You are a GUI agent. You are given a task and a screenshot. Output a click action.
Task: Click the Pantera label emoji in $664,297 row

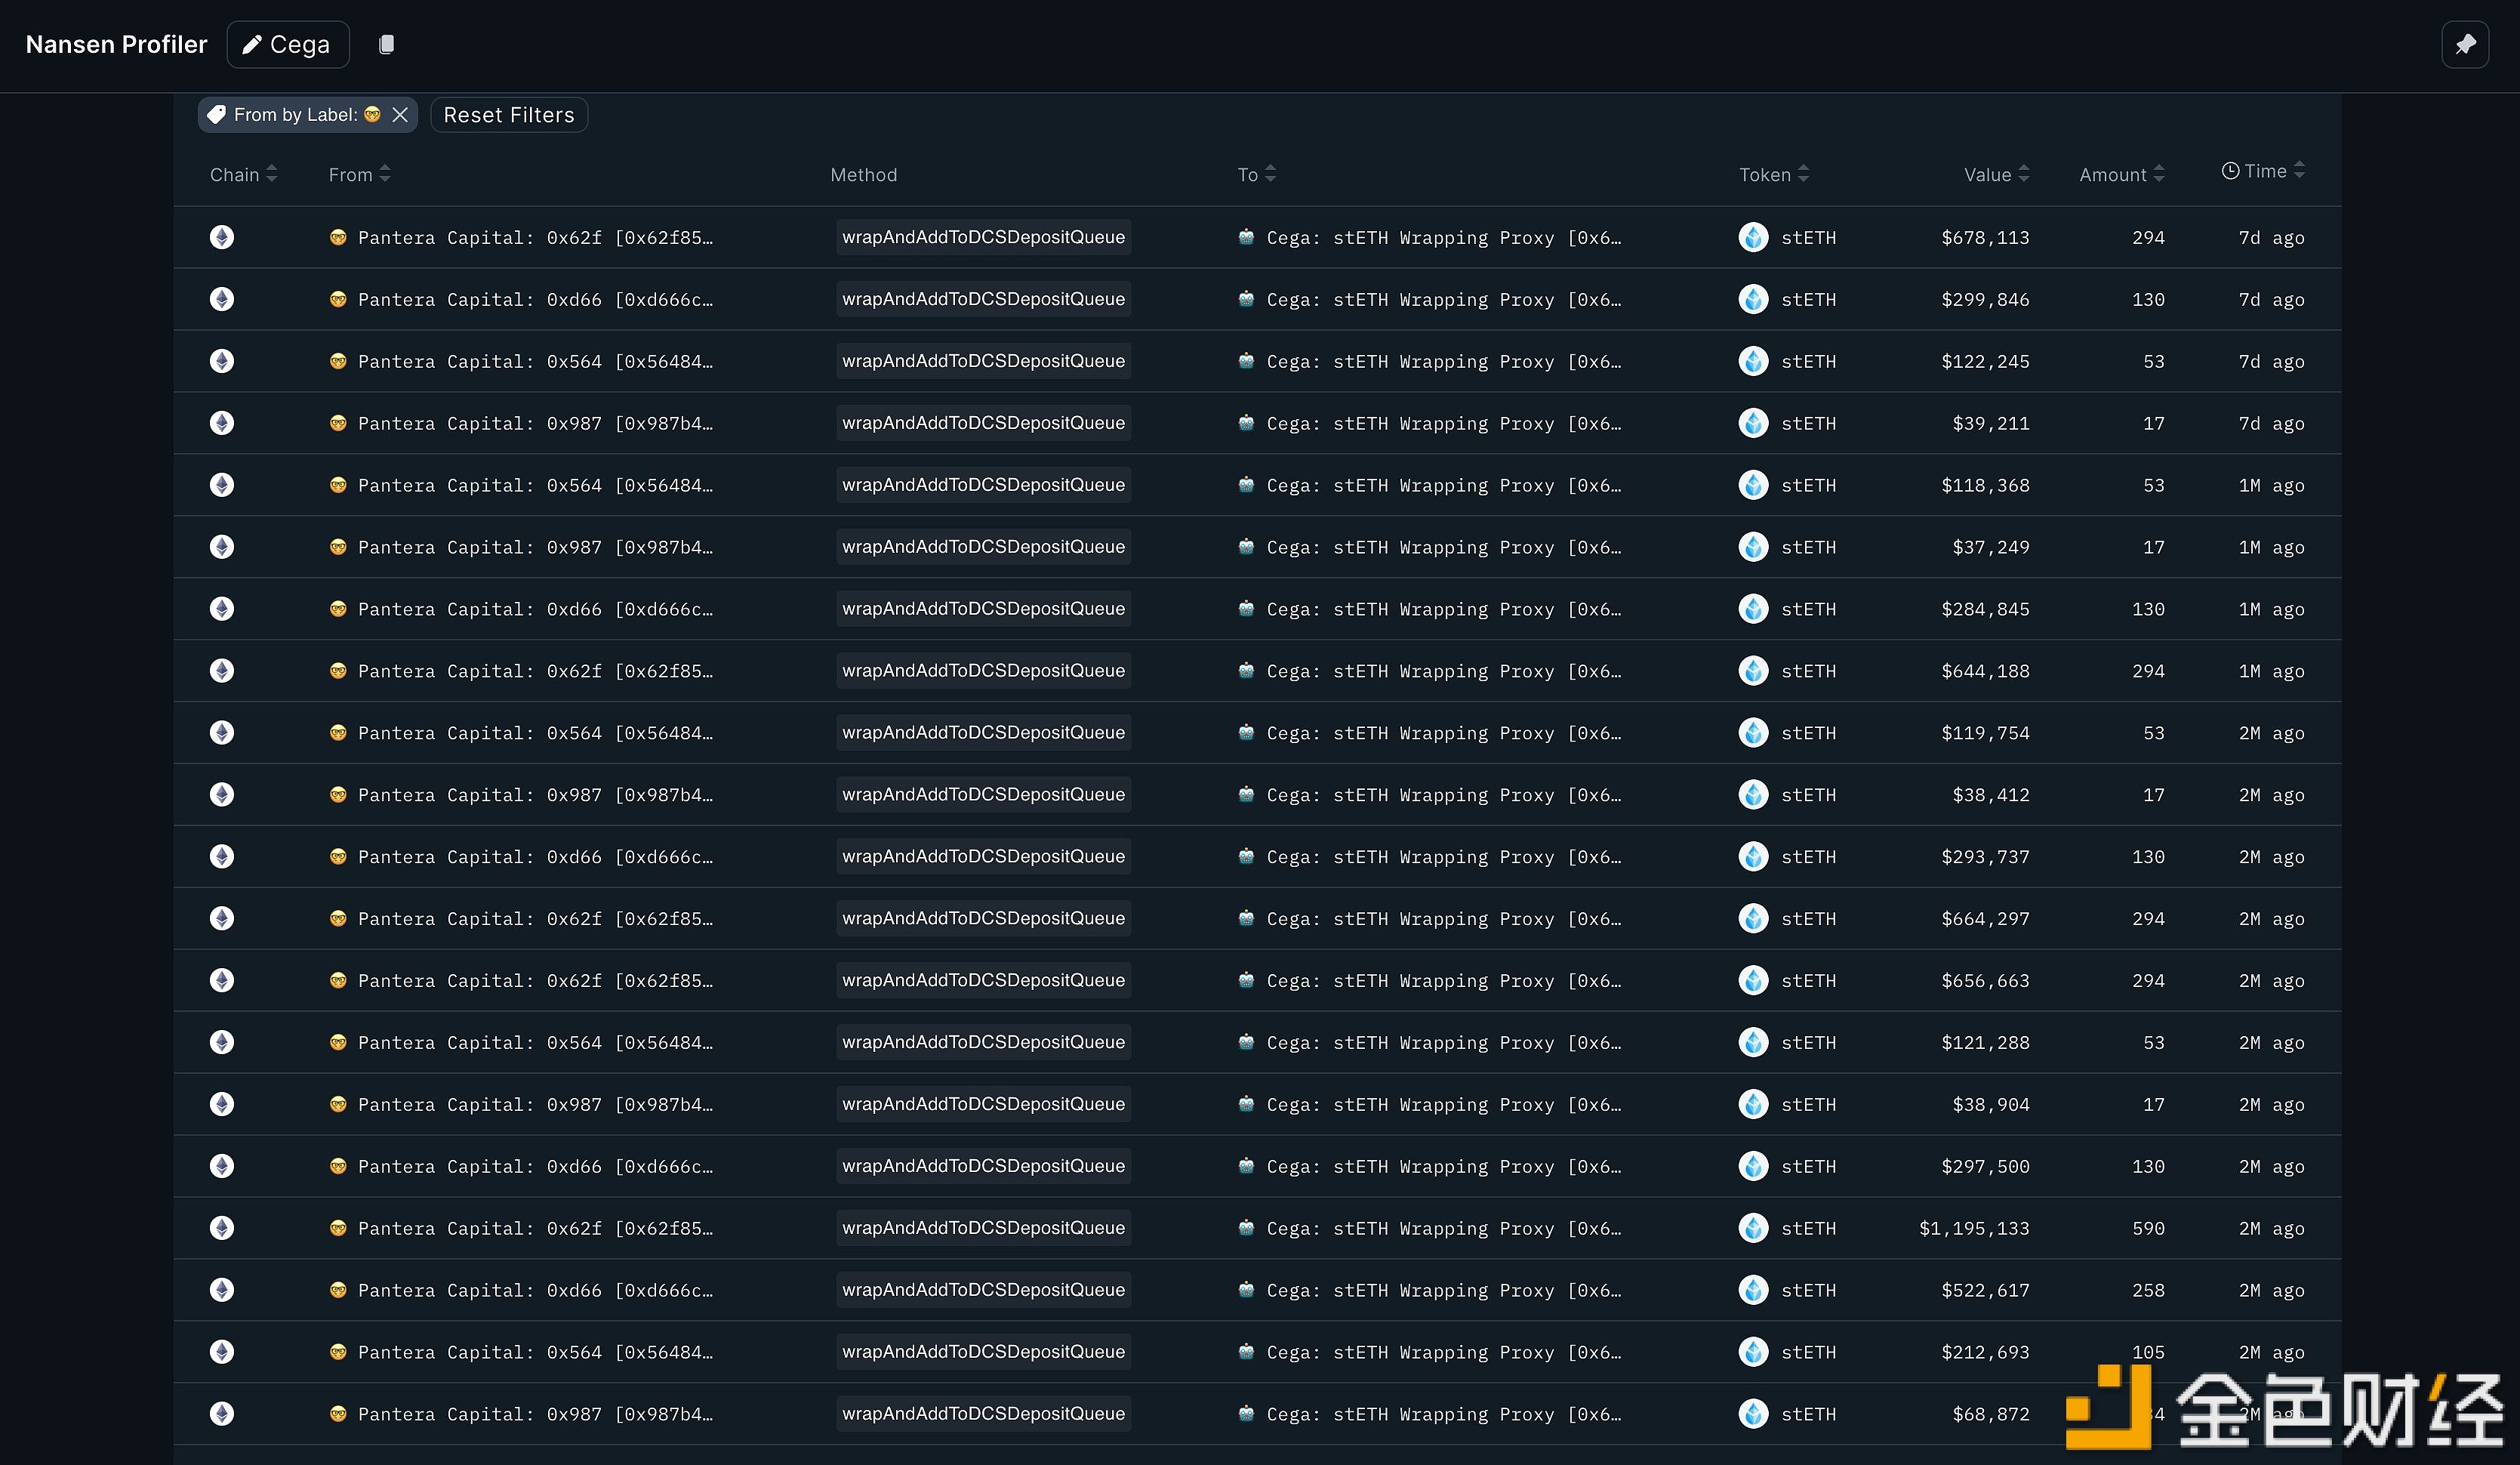338,918
